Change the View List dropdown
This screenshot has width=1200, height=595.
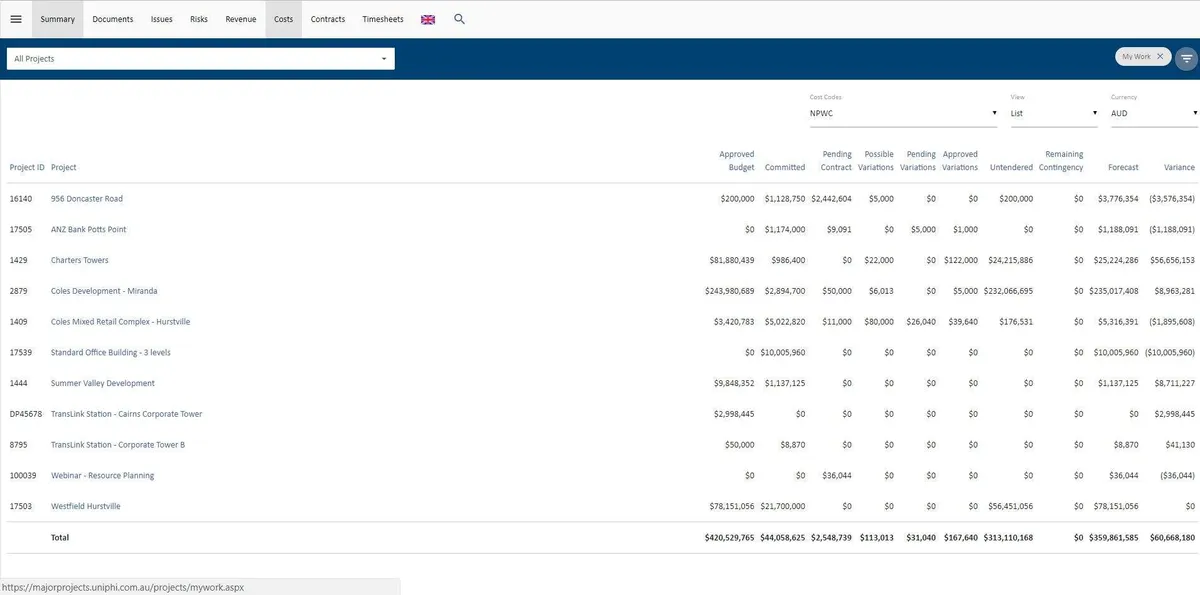point(1054,113)
